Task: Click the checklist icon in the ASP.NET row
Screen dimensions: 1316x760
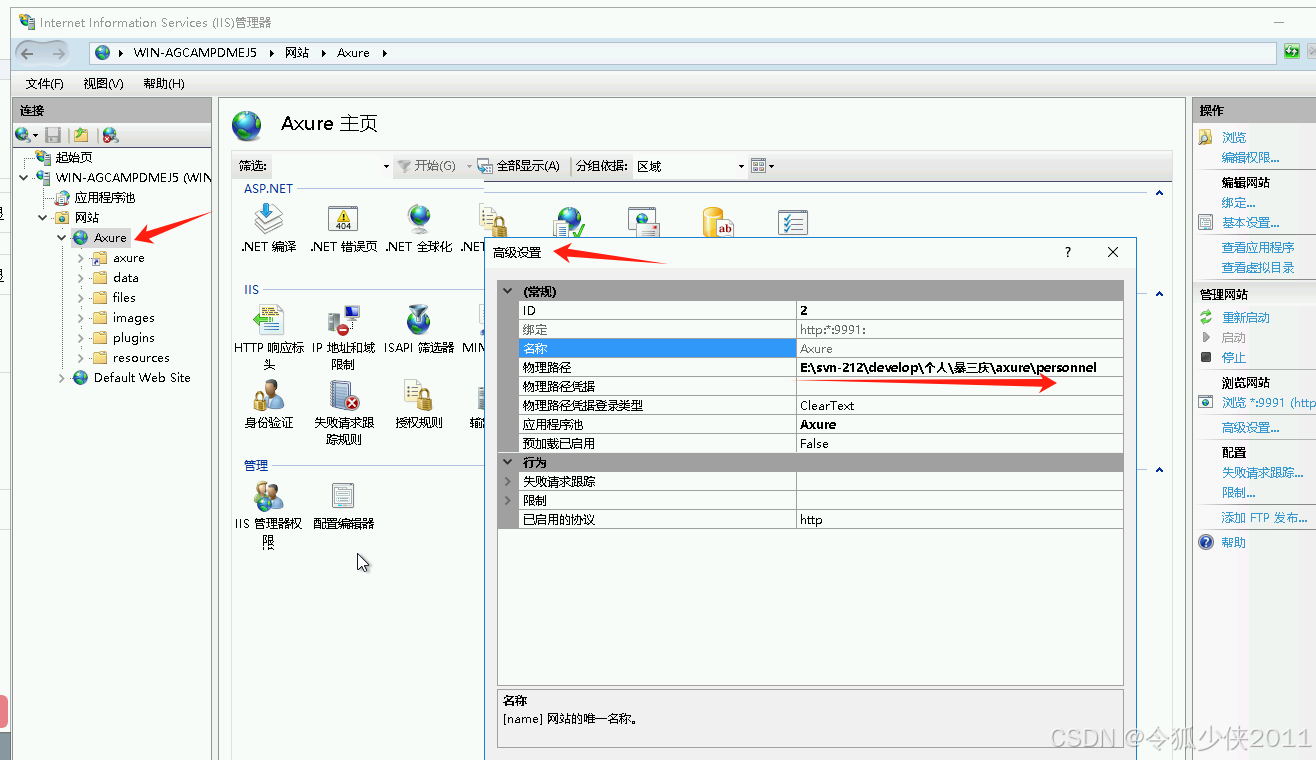Action: (x=792, y=221)
